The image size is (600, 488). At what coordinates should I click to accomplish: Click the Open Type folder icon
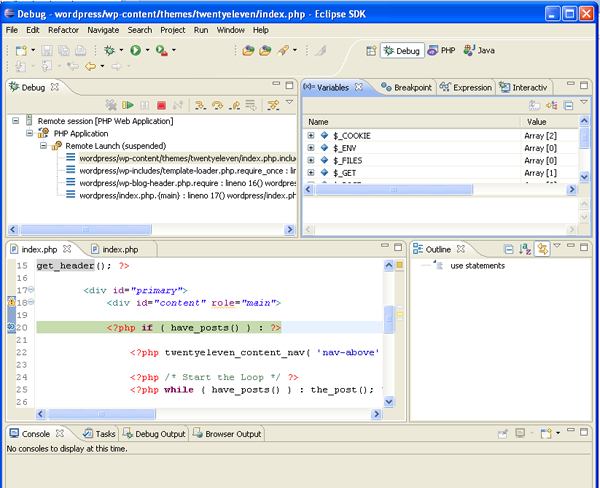click(248, 50)
